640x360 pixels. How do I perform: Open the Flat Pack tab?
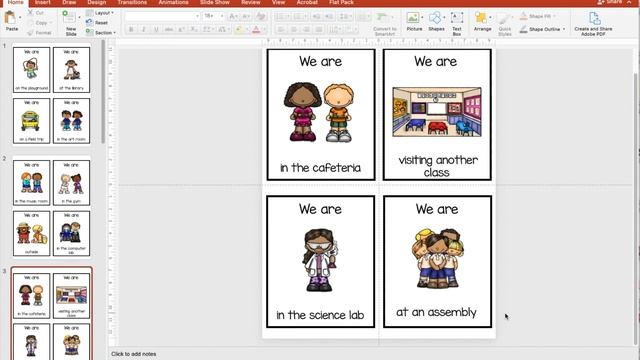341,2
